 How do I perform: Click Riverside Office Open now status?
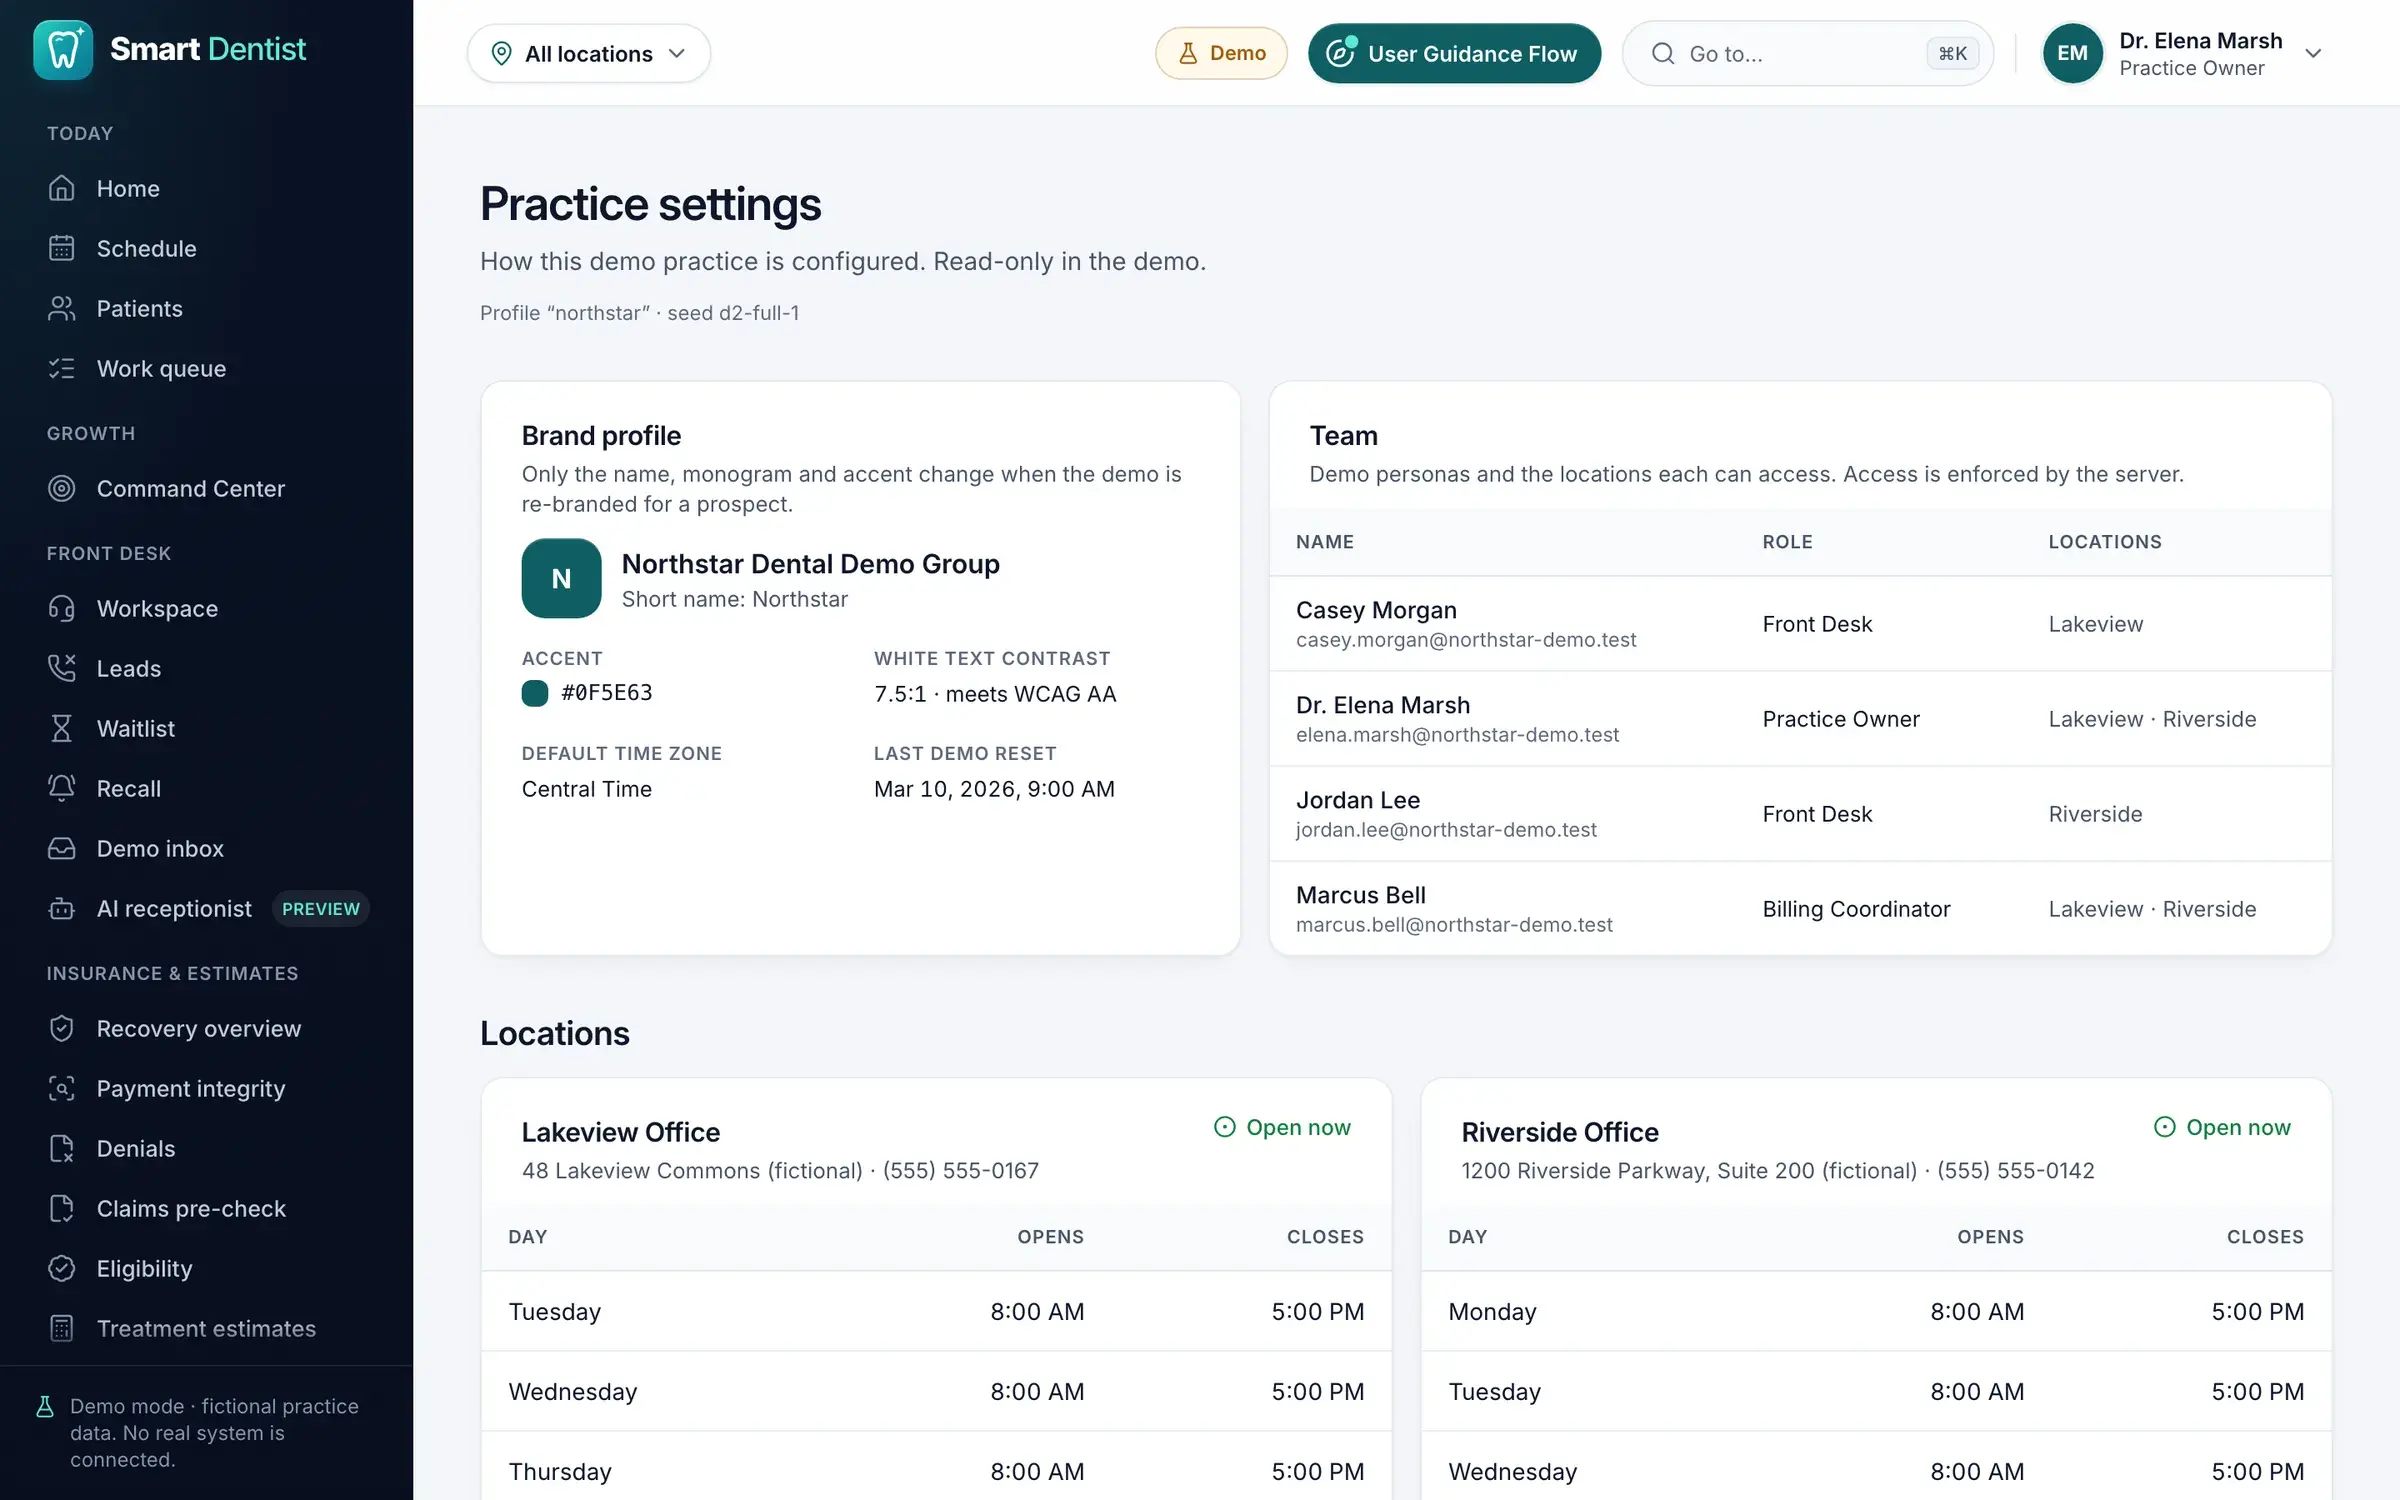click(x=2222, y=1127)
